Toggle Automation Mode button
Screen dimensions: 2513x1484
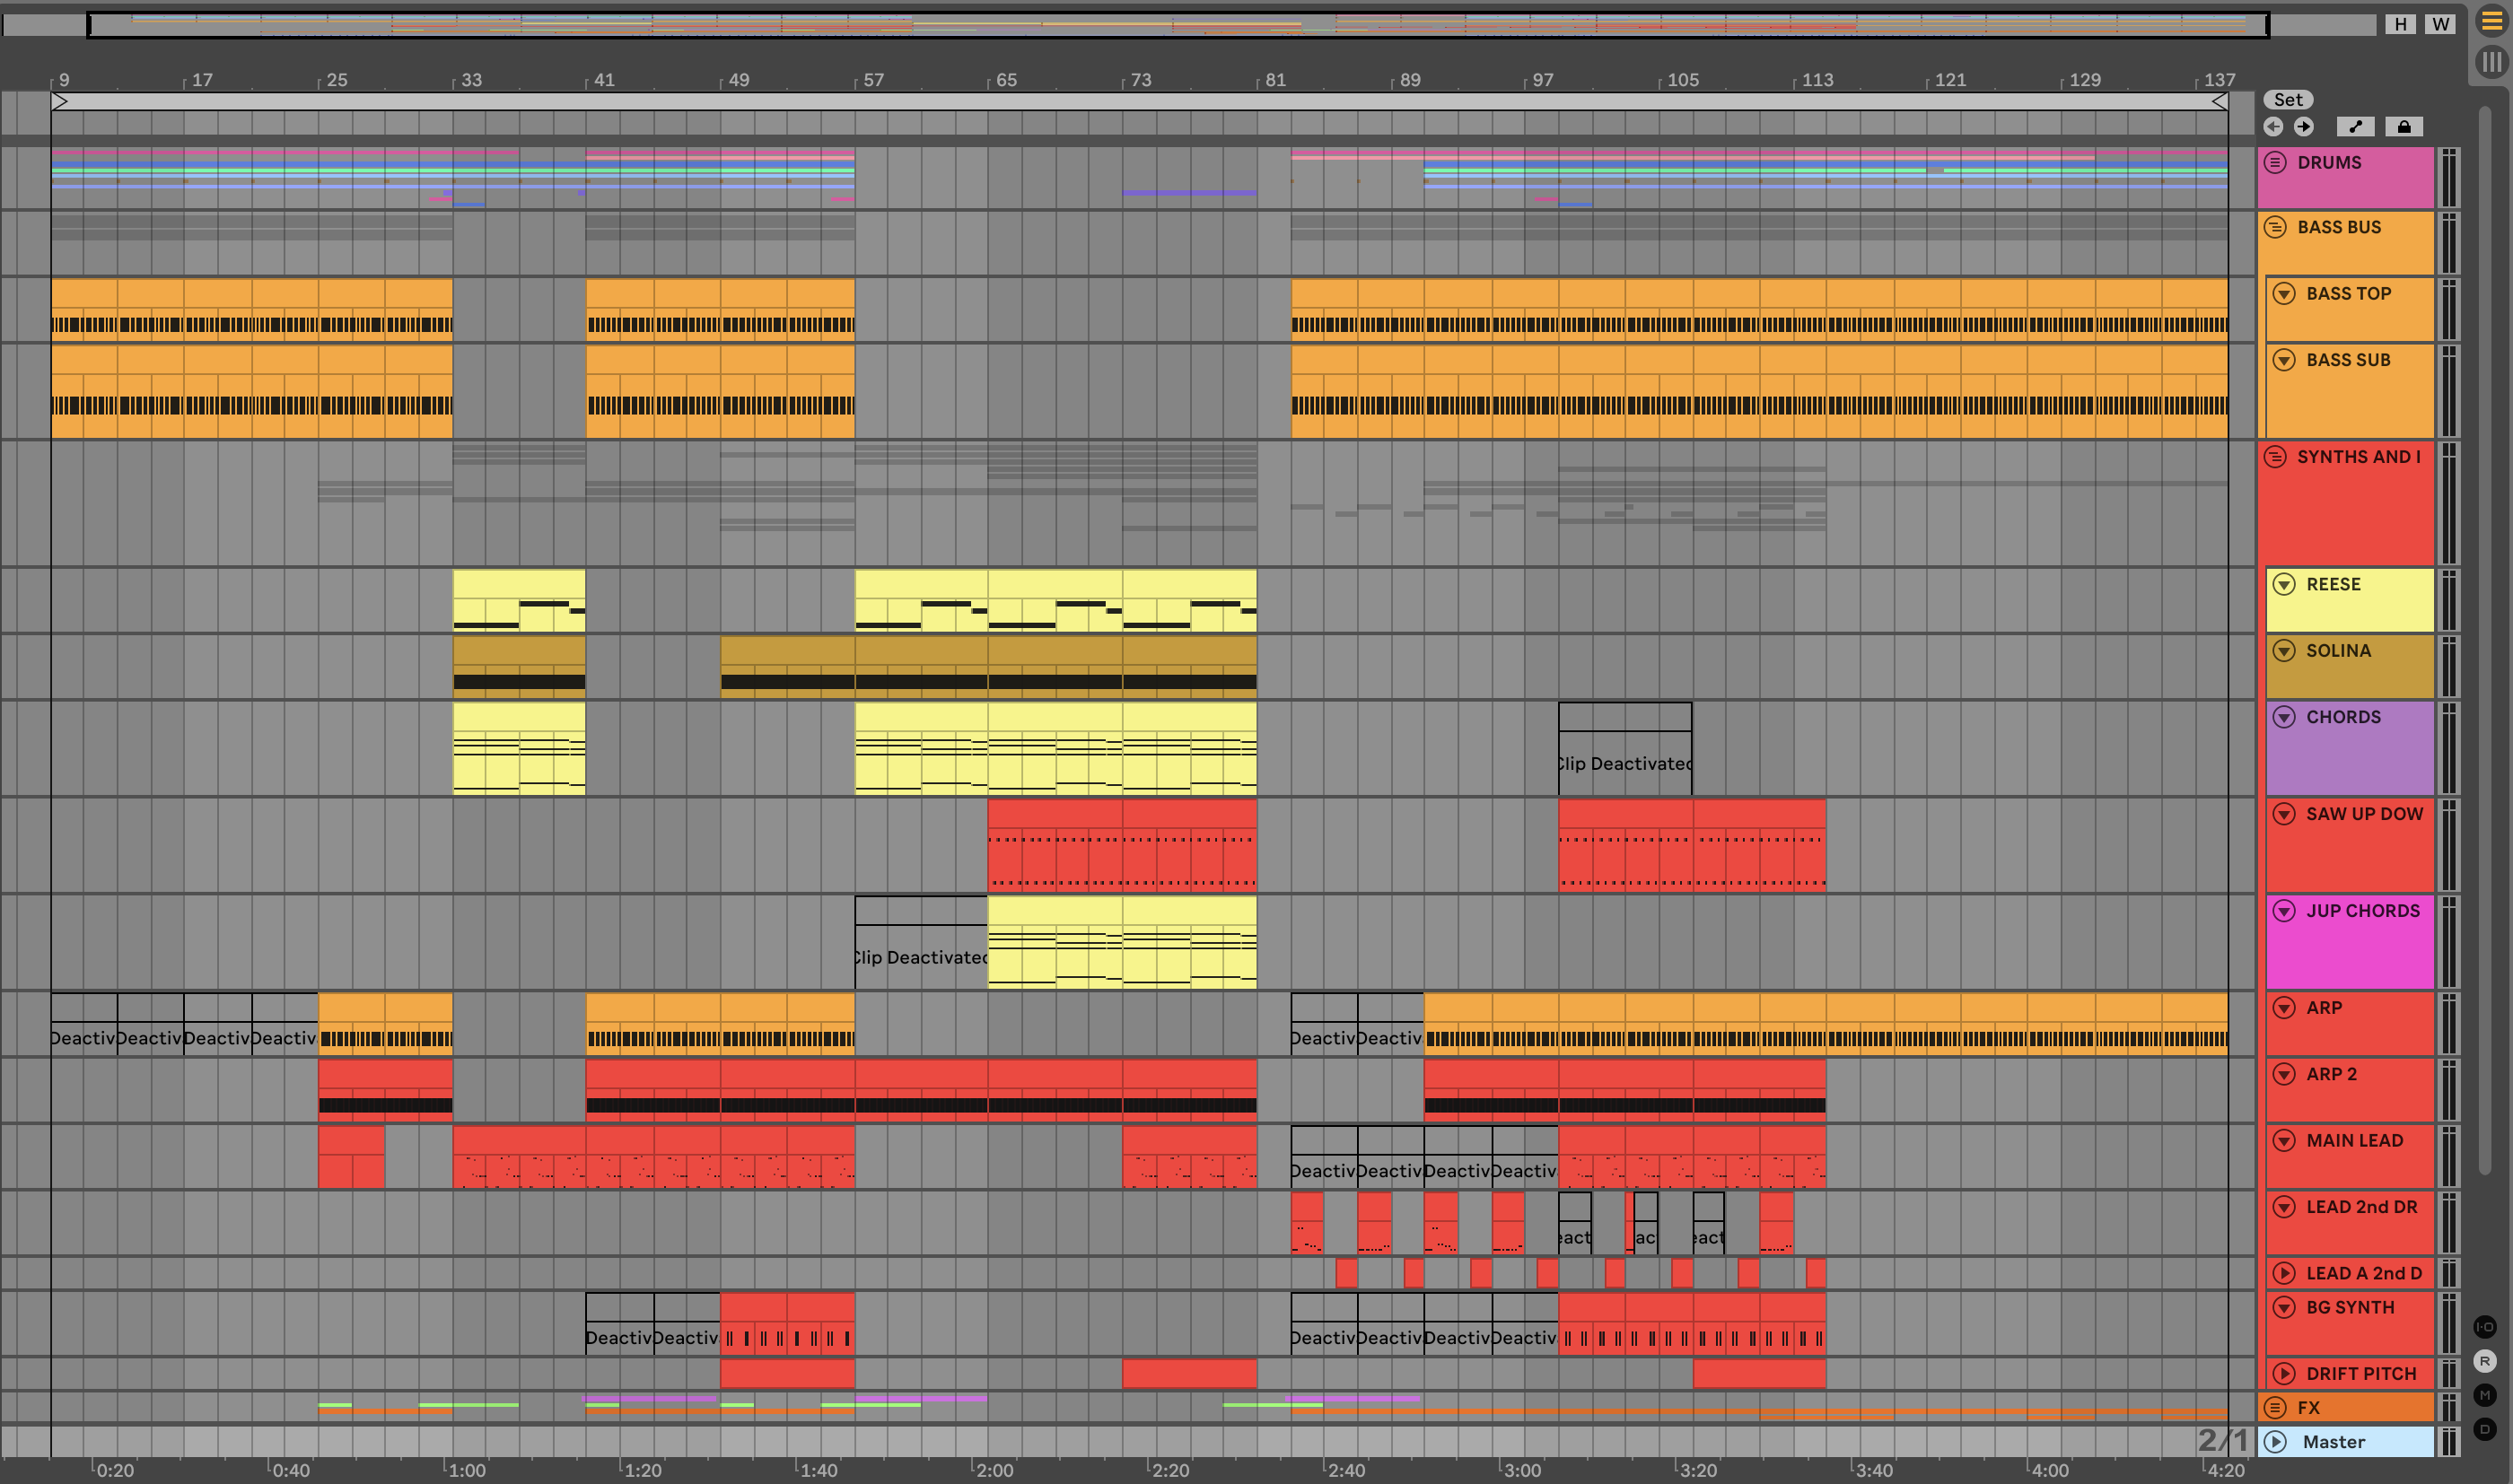(x=2356, y=126)
